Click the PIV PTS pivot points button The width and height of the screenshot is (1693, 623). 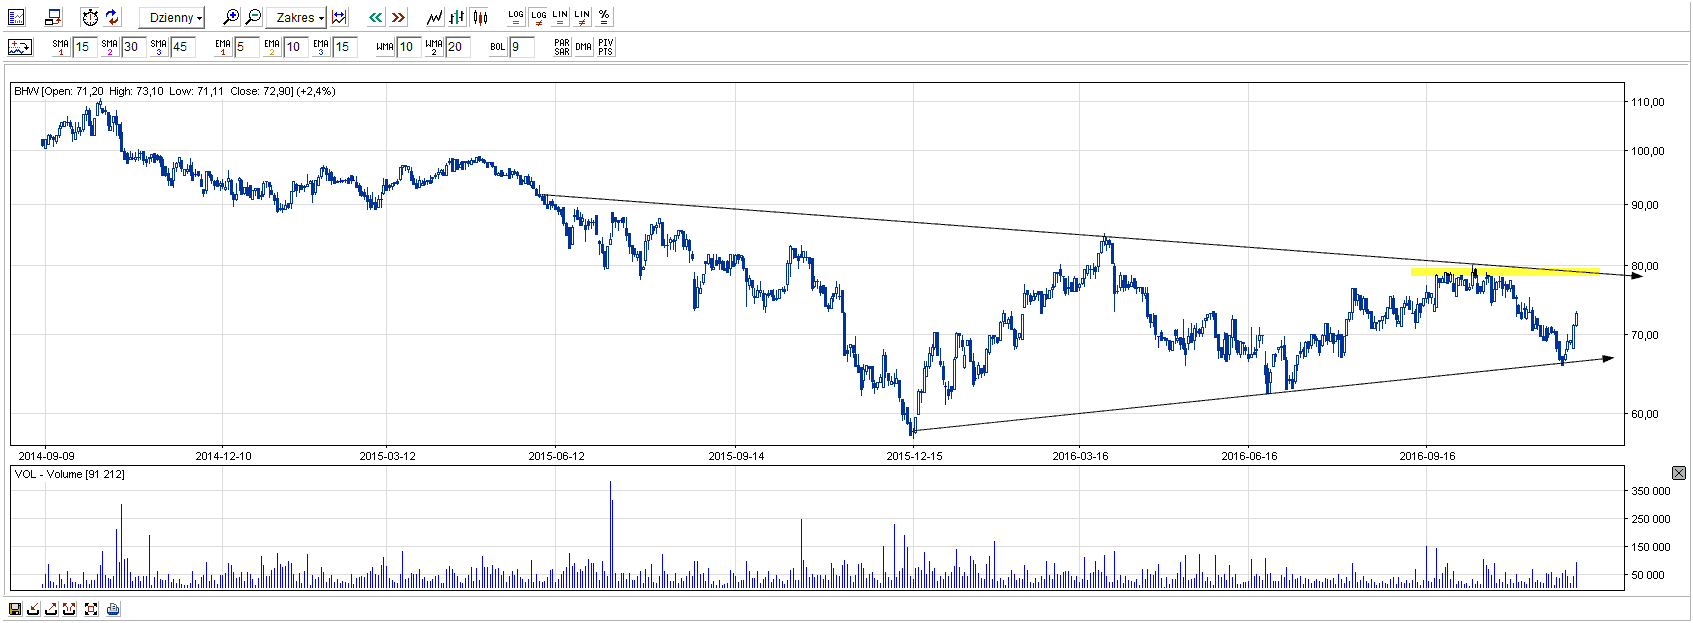pos(605,47)
